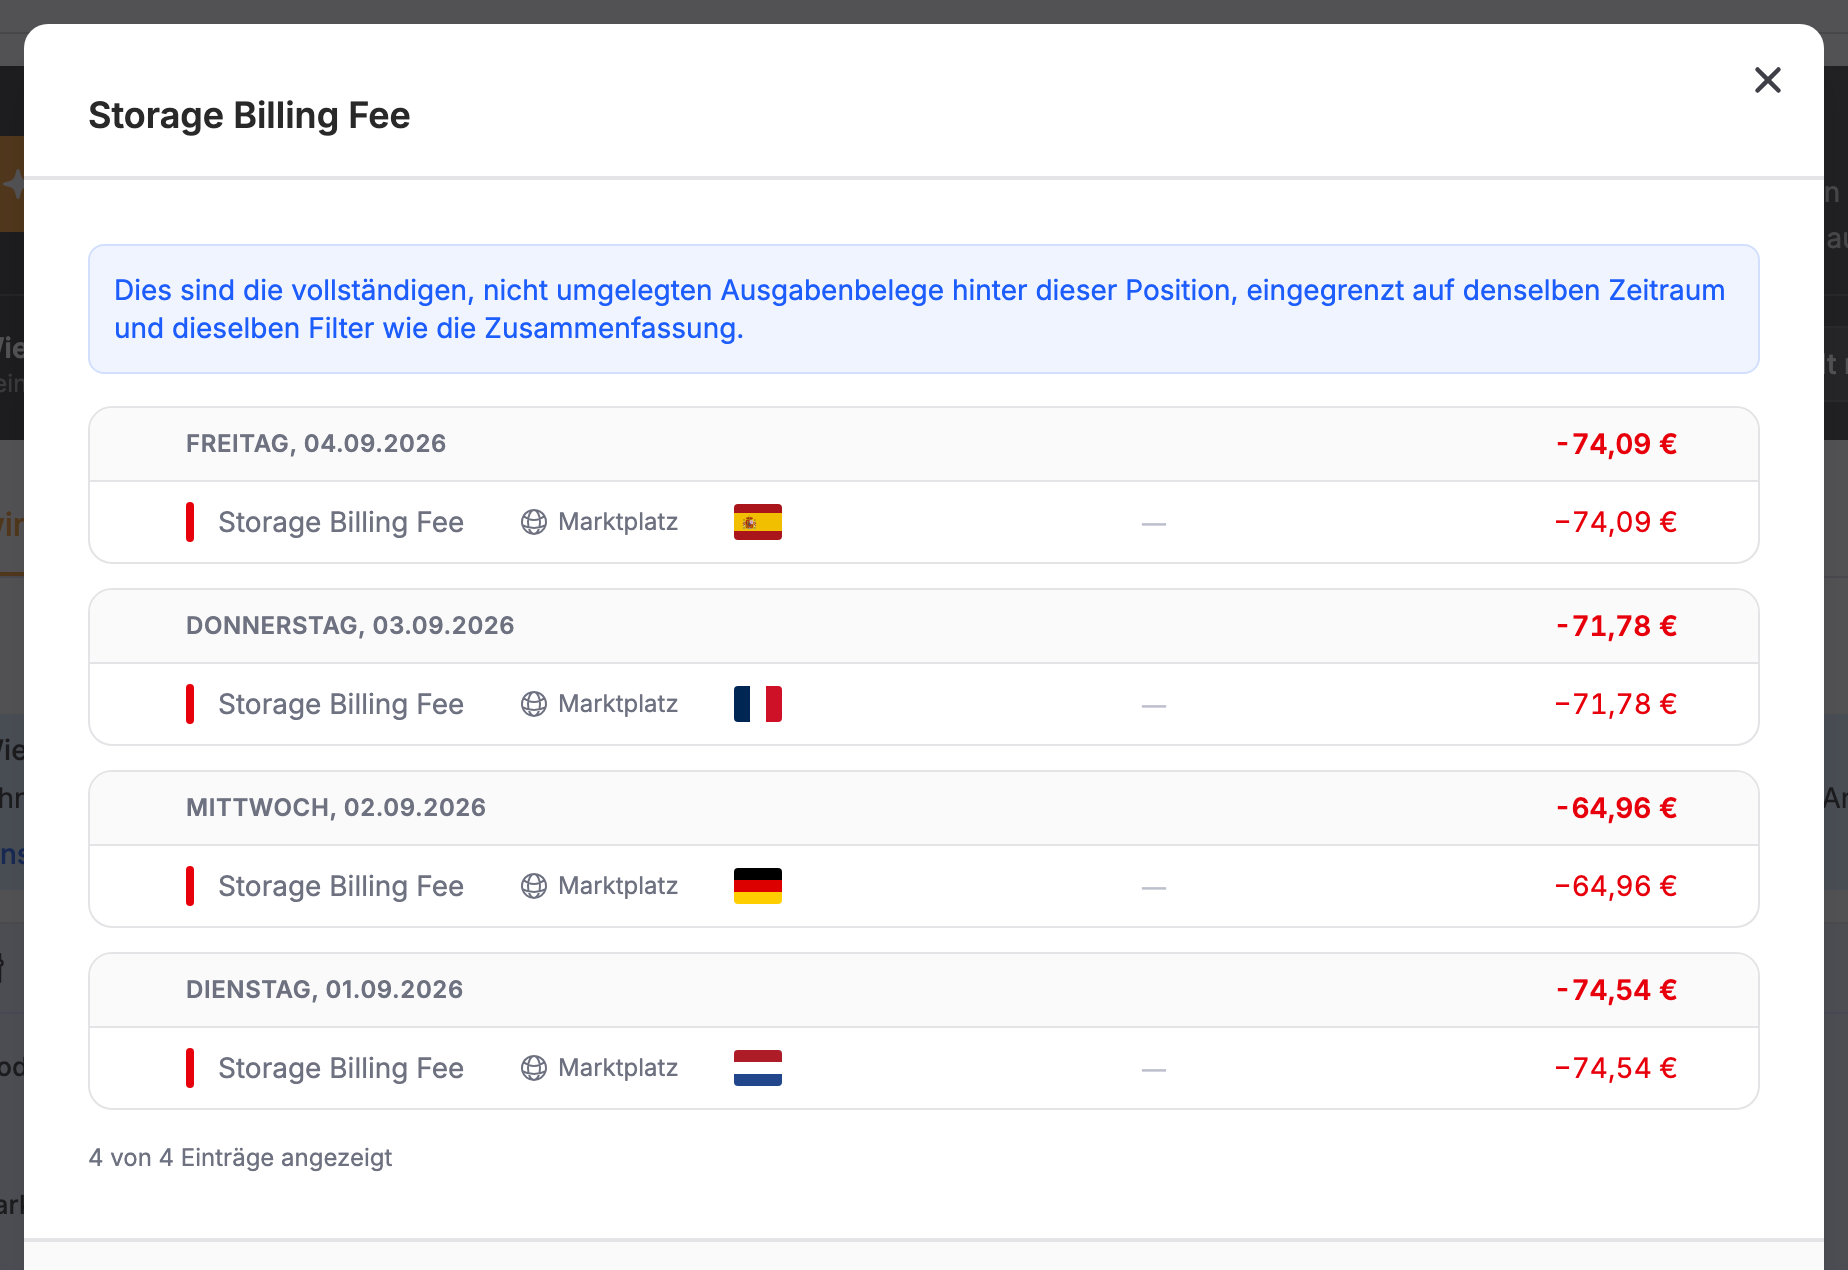1848x1270 pixels.
Task: Click the blue info notice about Ausgabenbelege
Action: pyautogui.click(x=923, y=309)
